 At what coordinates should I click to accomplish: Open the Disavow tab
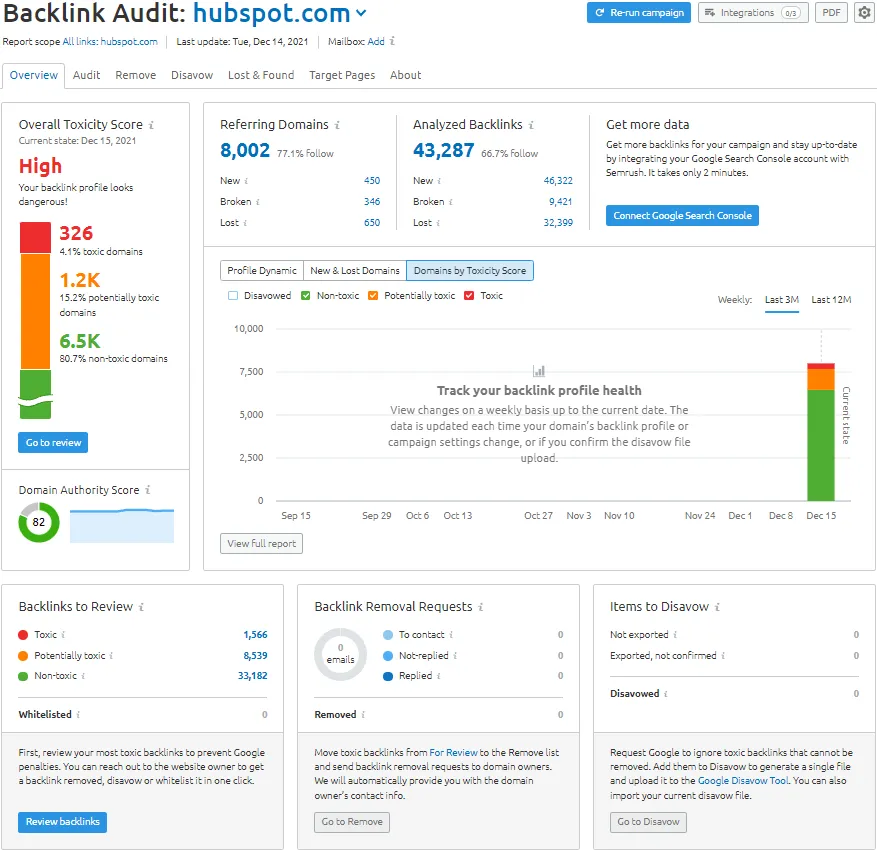click(x=192, y=75)
